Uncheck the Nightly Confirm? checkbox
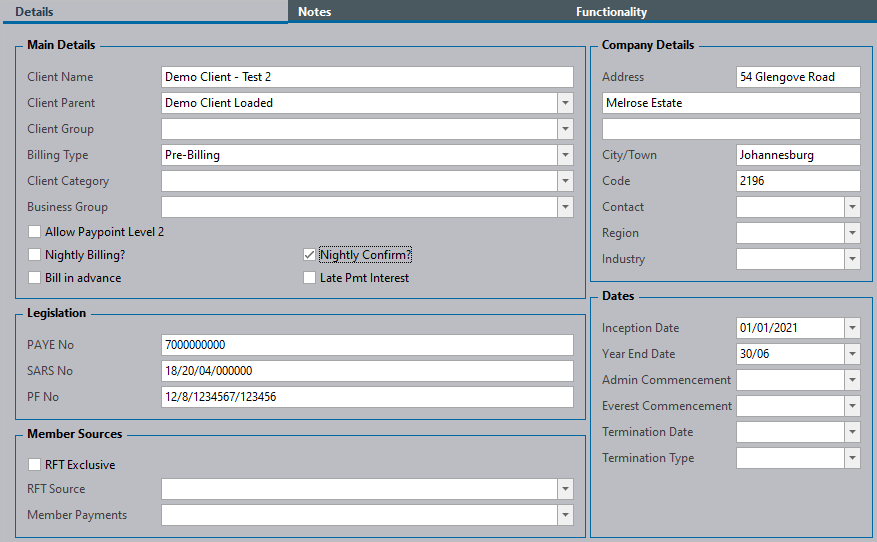Viewport: 877px width, 542px height. pyautogui.click(x=309, y=254)
